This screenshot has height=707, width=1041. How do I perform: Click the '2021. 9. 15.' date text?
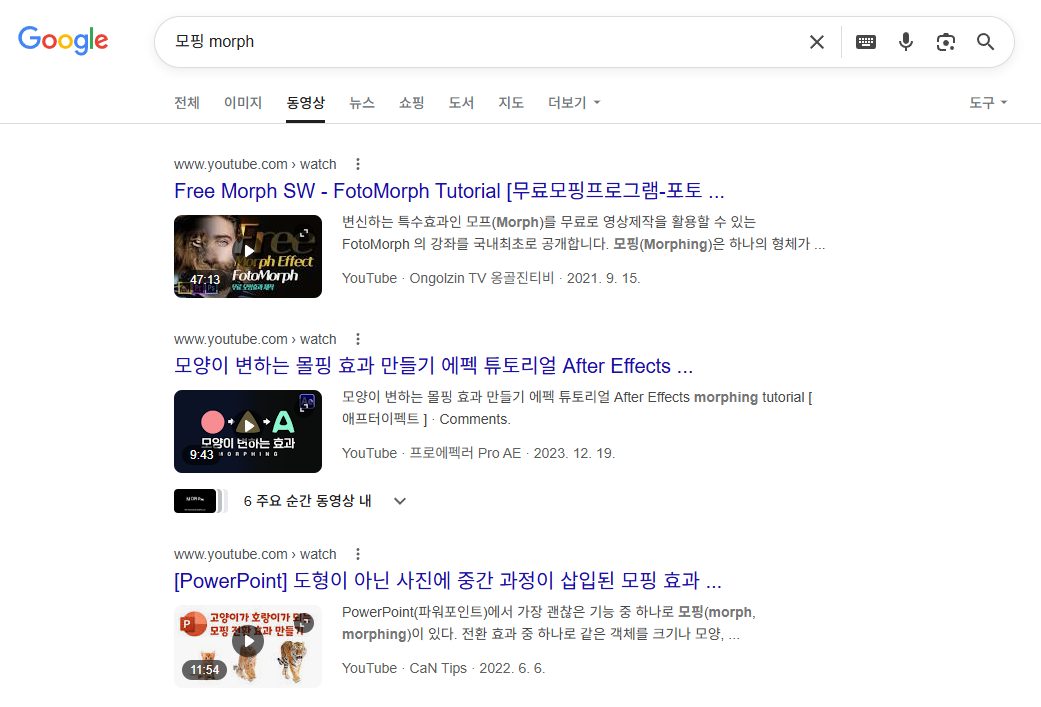coord(603,278)
